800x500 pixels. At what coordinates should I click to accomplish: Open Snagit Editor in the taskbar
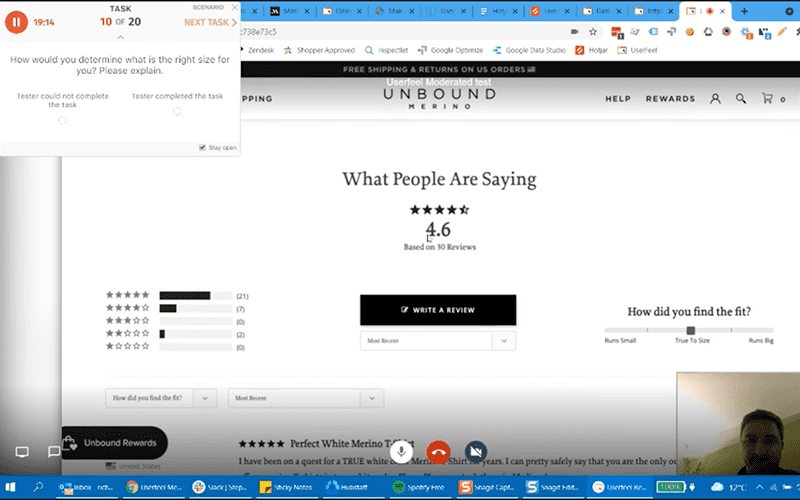coord(553,487)
